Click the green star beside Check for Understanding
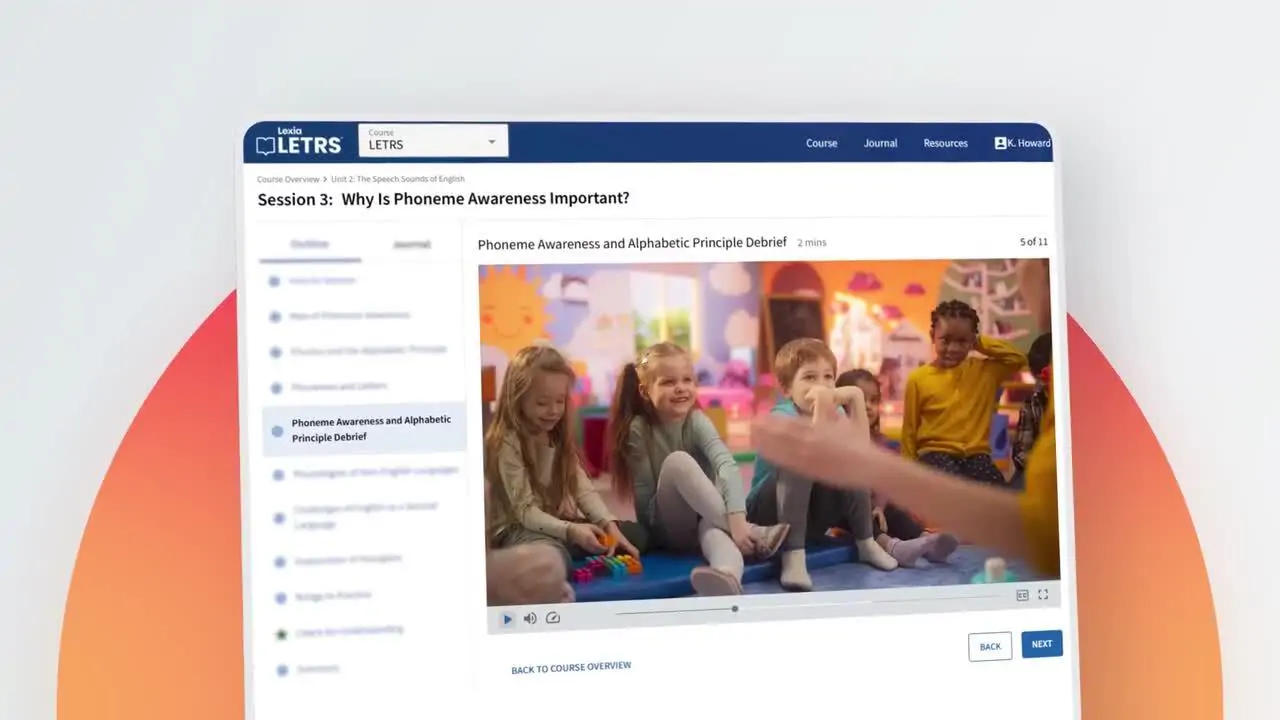1280x720 pixels. [281, 633]
